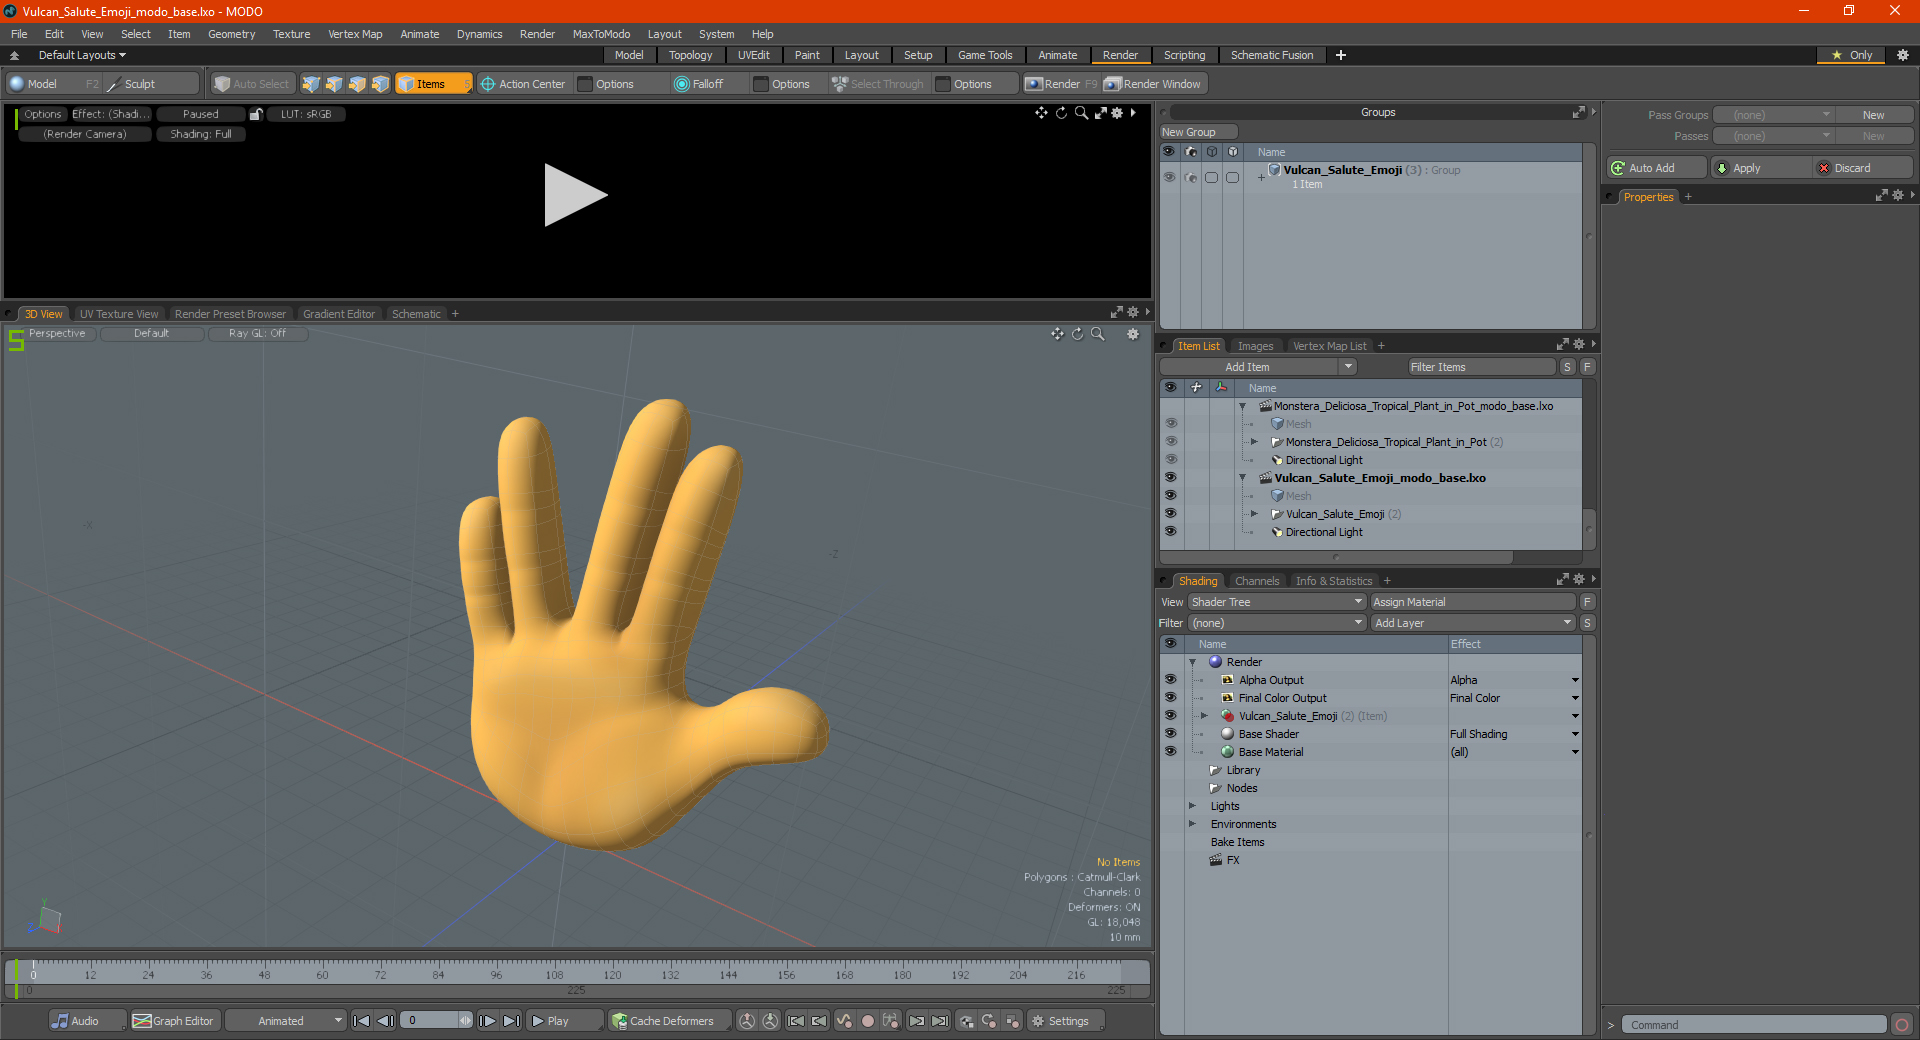Click the Discard button
The image size is (1920, 1040).
[x=1862, y=168]
